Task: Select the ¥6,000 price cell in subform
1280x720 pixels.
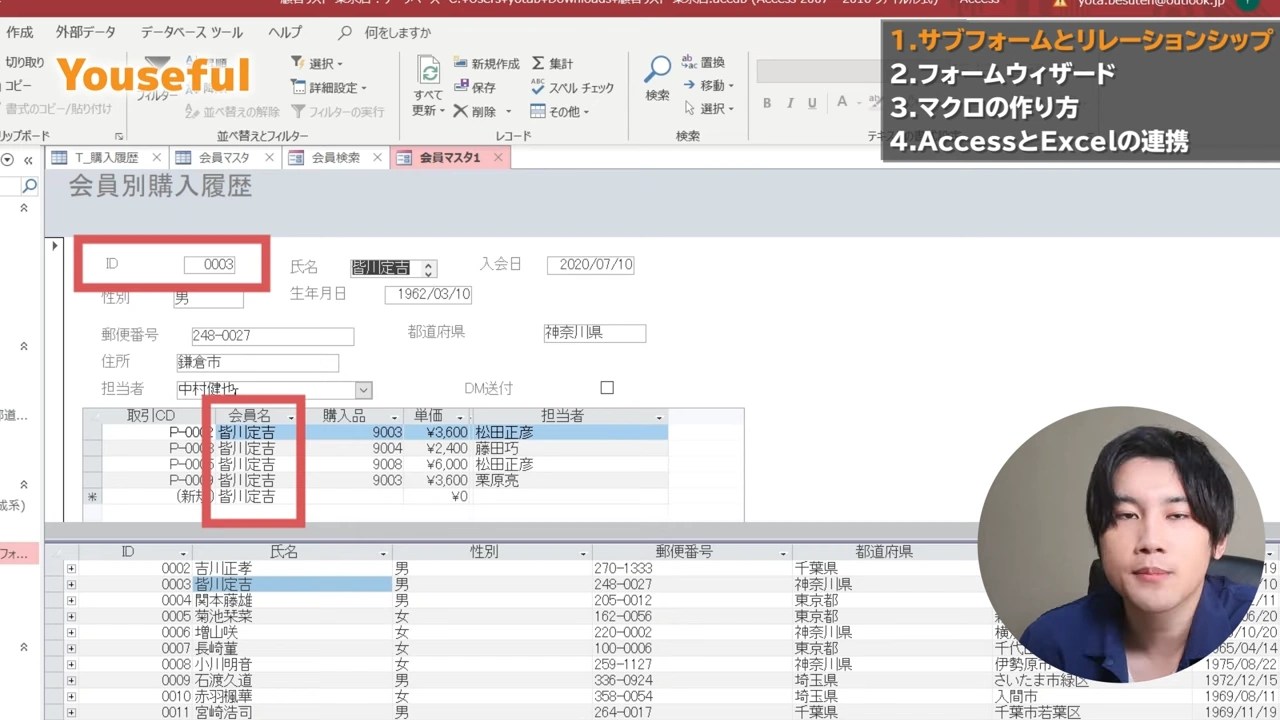Action: point(438,465)
